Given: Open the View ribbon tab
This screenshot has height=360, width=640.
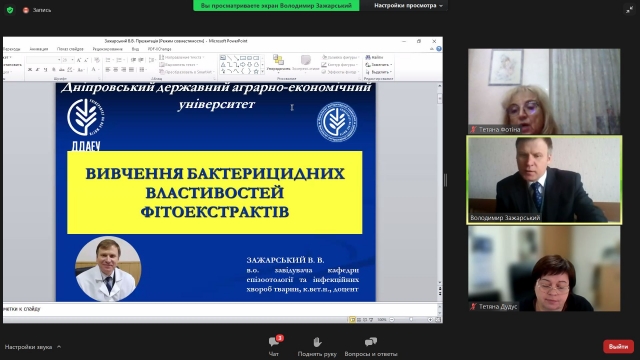Looking at the screenshot, I should (x=136, y=49).
